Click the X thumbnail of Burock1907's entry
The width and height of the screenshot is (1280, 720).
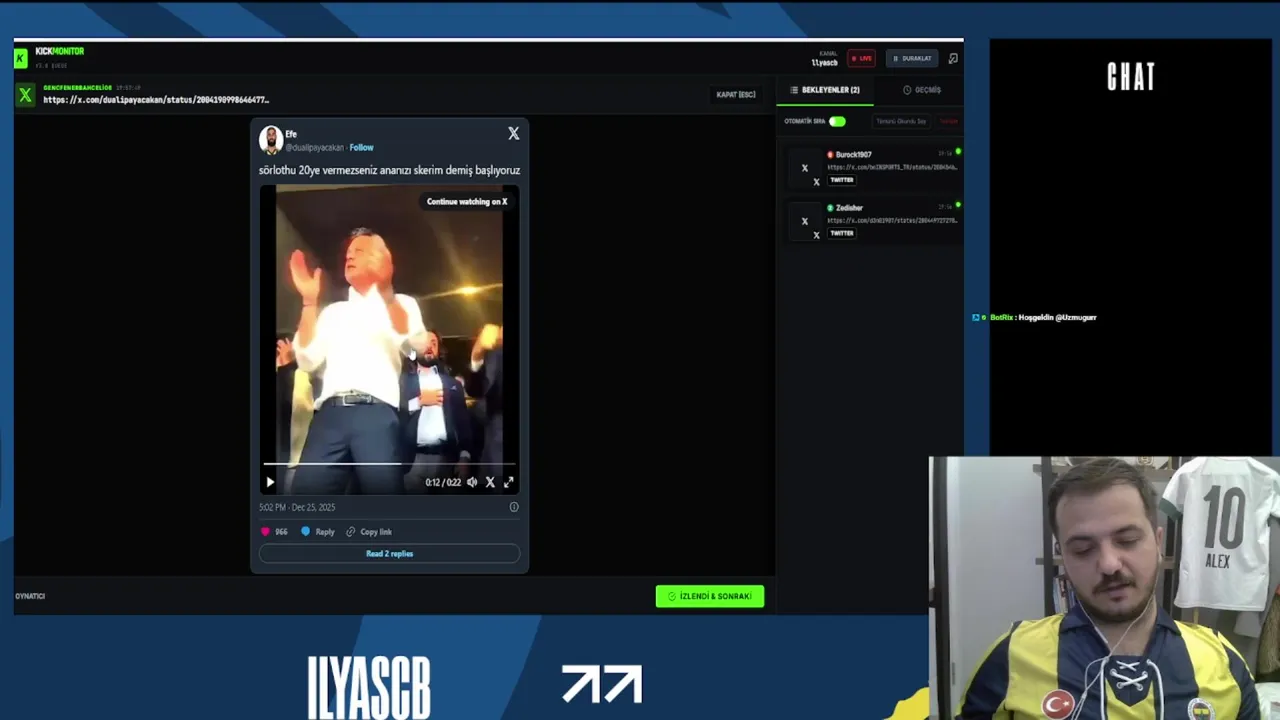pos(804,168)
